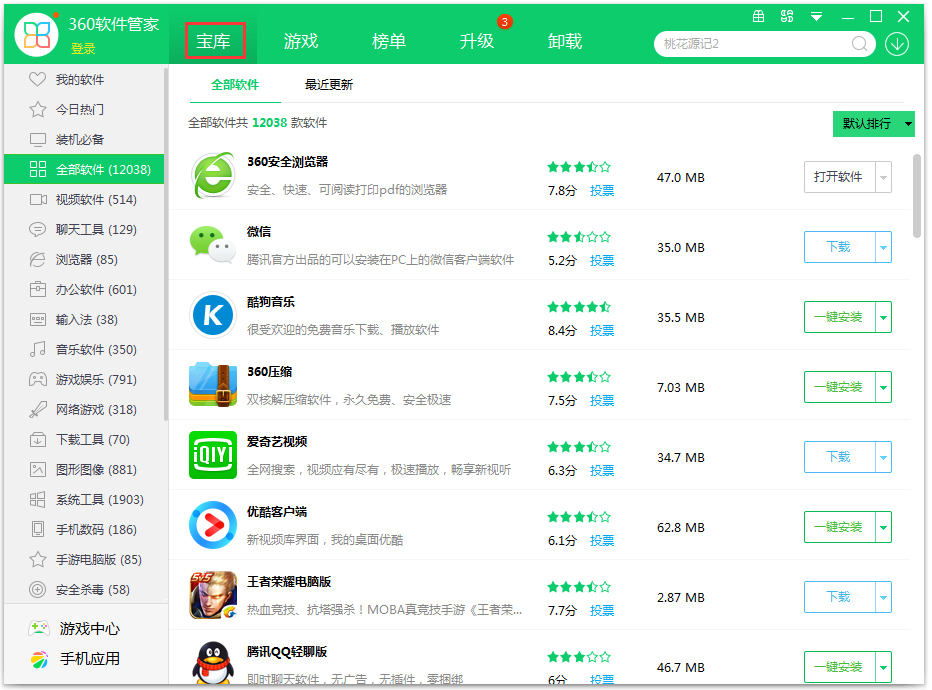
Task: Open 今日热门 in the sidebar
Action: 84,109
